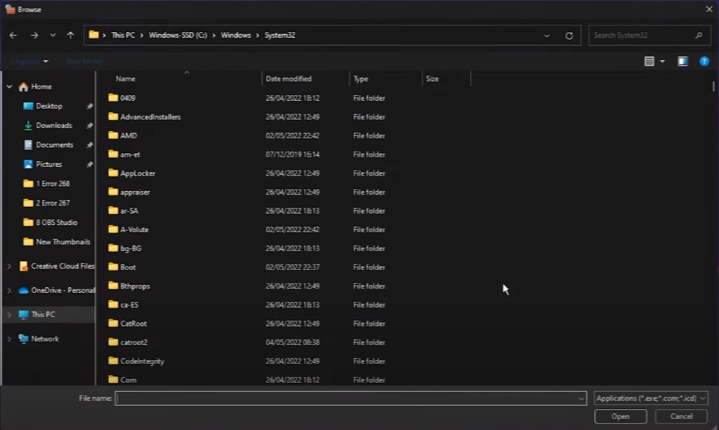Select the A-Volute folder icon
This screenshot has width=719, height=430.
(x=113, y=229)
